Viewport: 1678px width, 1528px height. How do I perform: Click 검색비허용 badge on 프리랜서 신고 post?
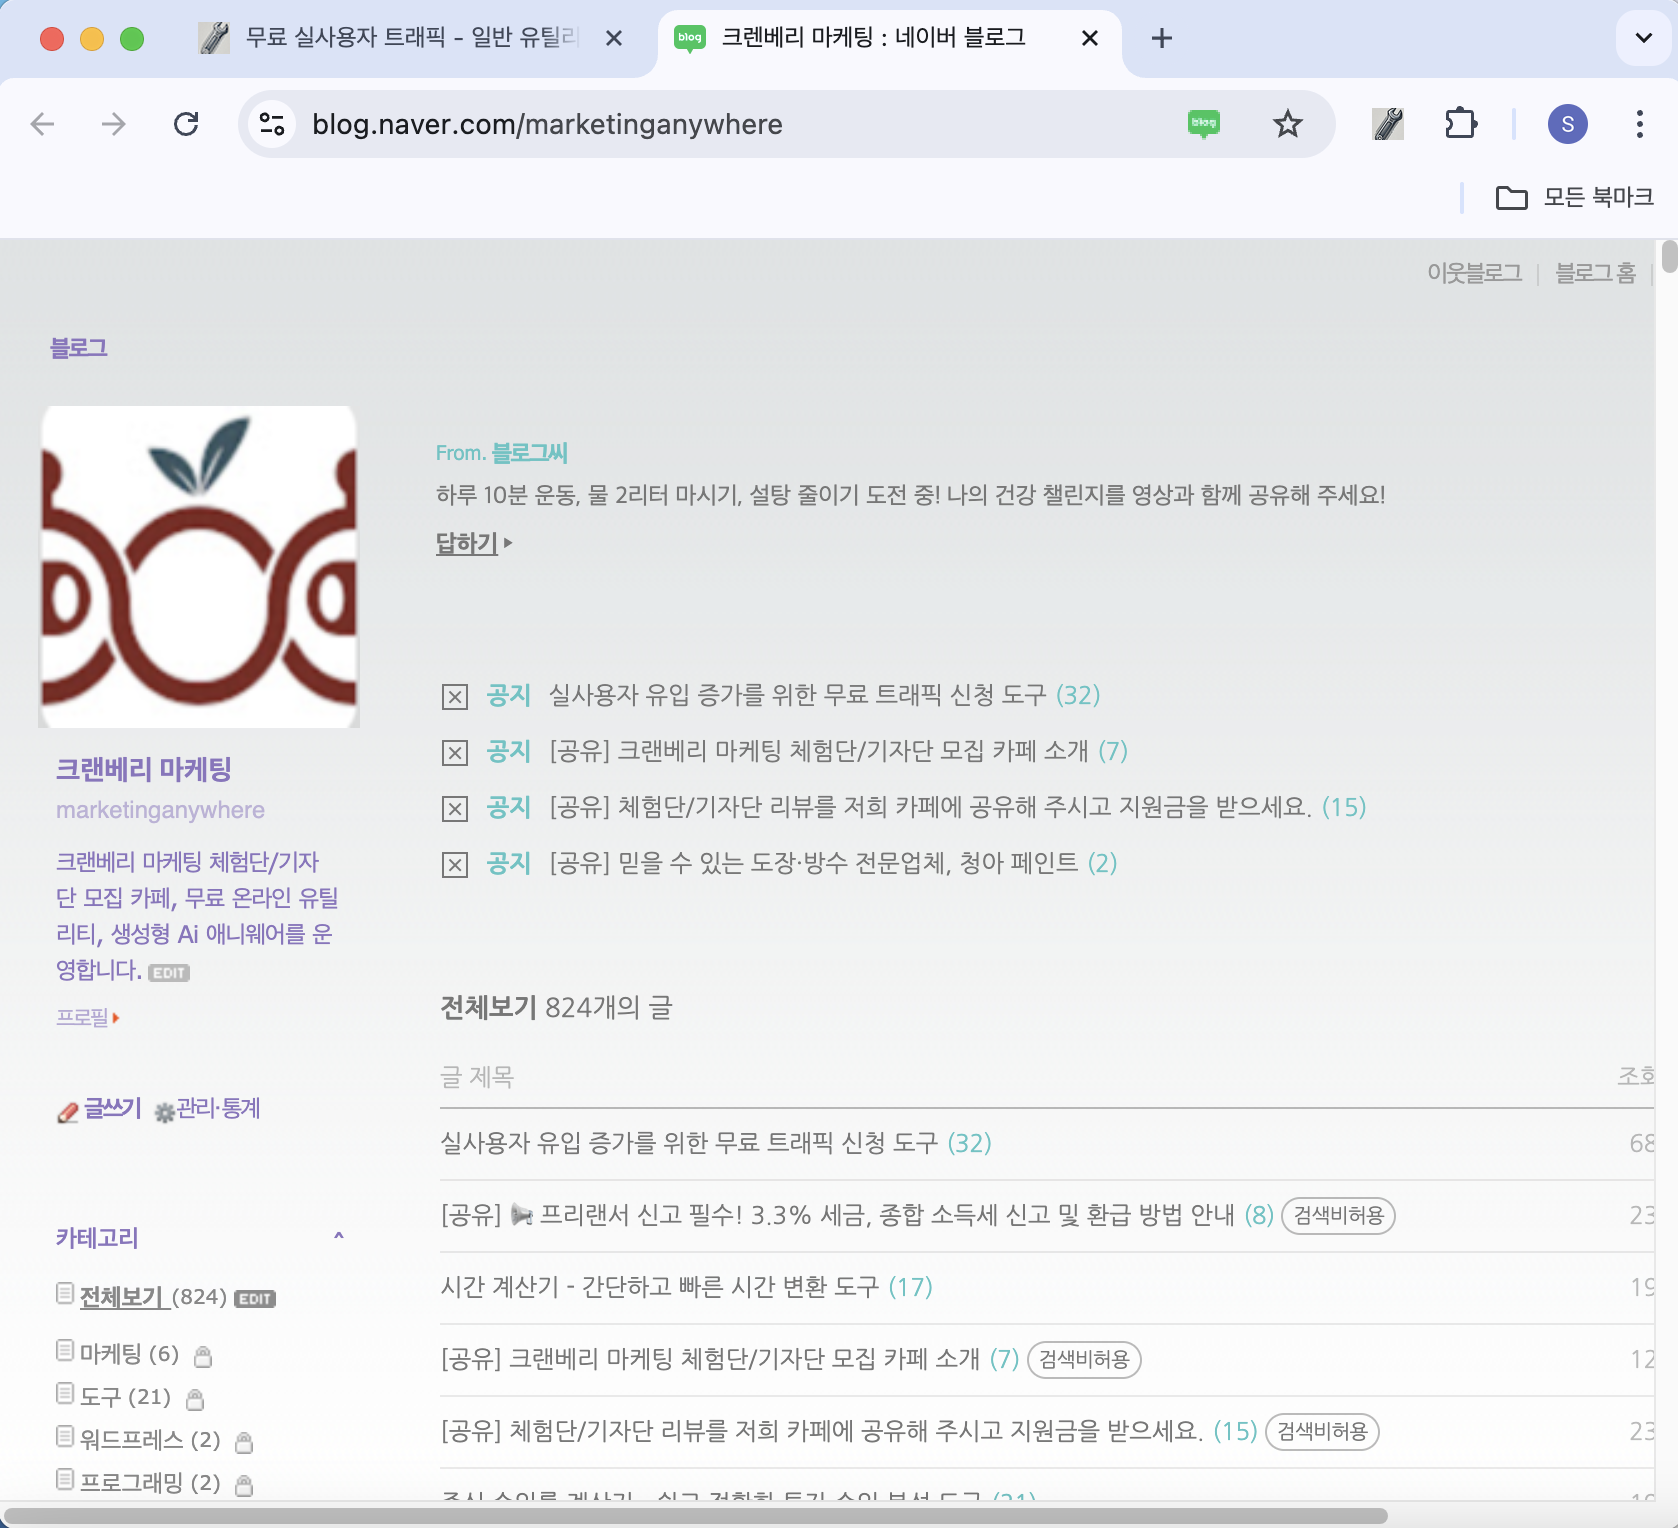pos(1338,1216)
